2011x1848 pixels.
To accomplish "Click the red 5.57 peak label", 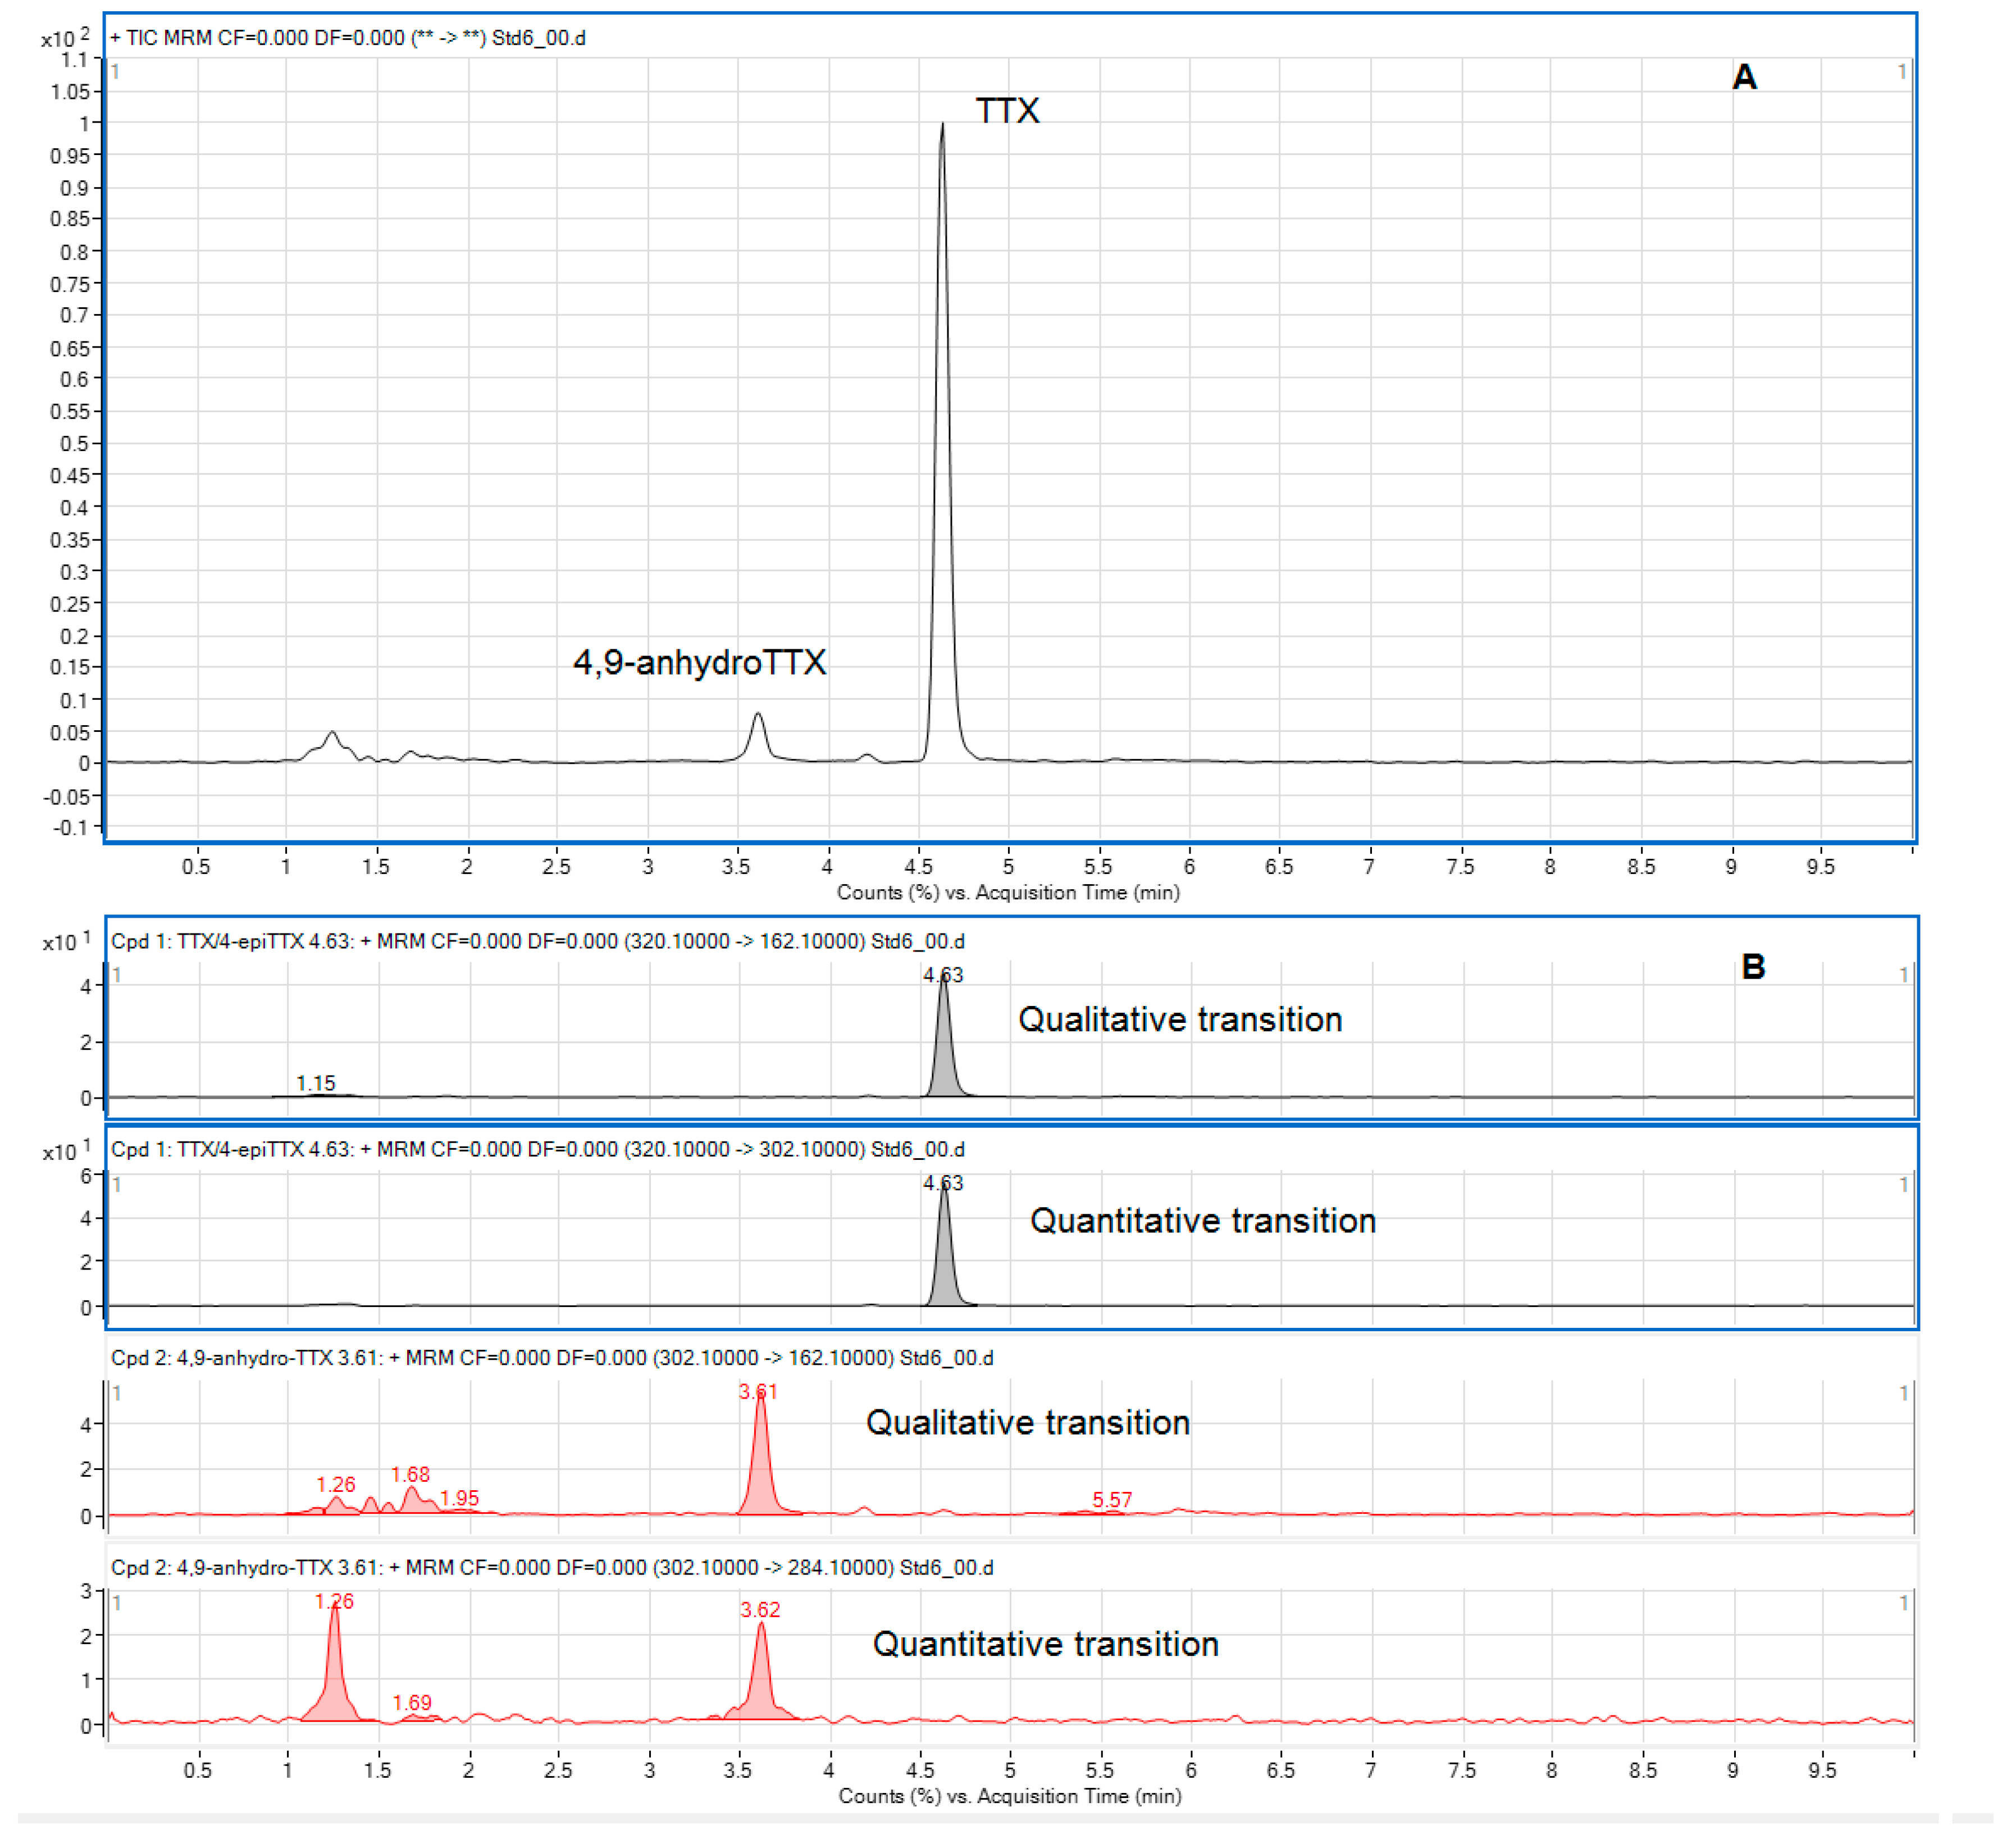I will click(1112, 1500).
